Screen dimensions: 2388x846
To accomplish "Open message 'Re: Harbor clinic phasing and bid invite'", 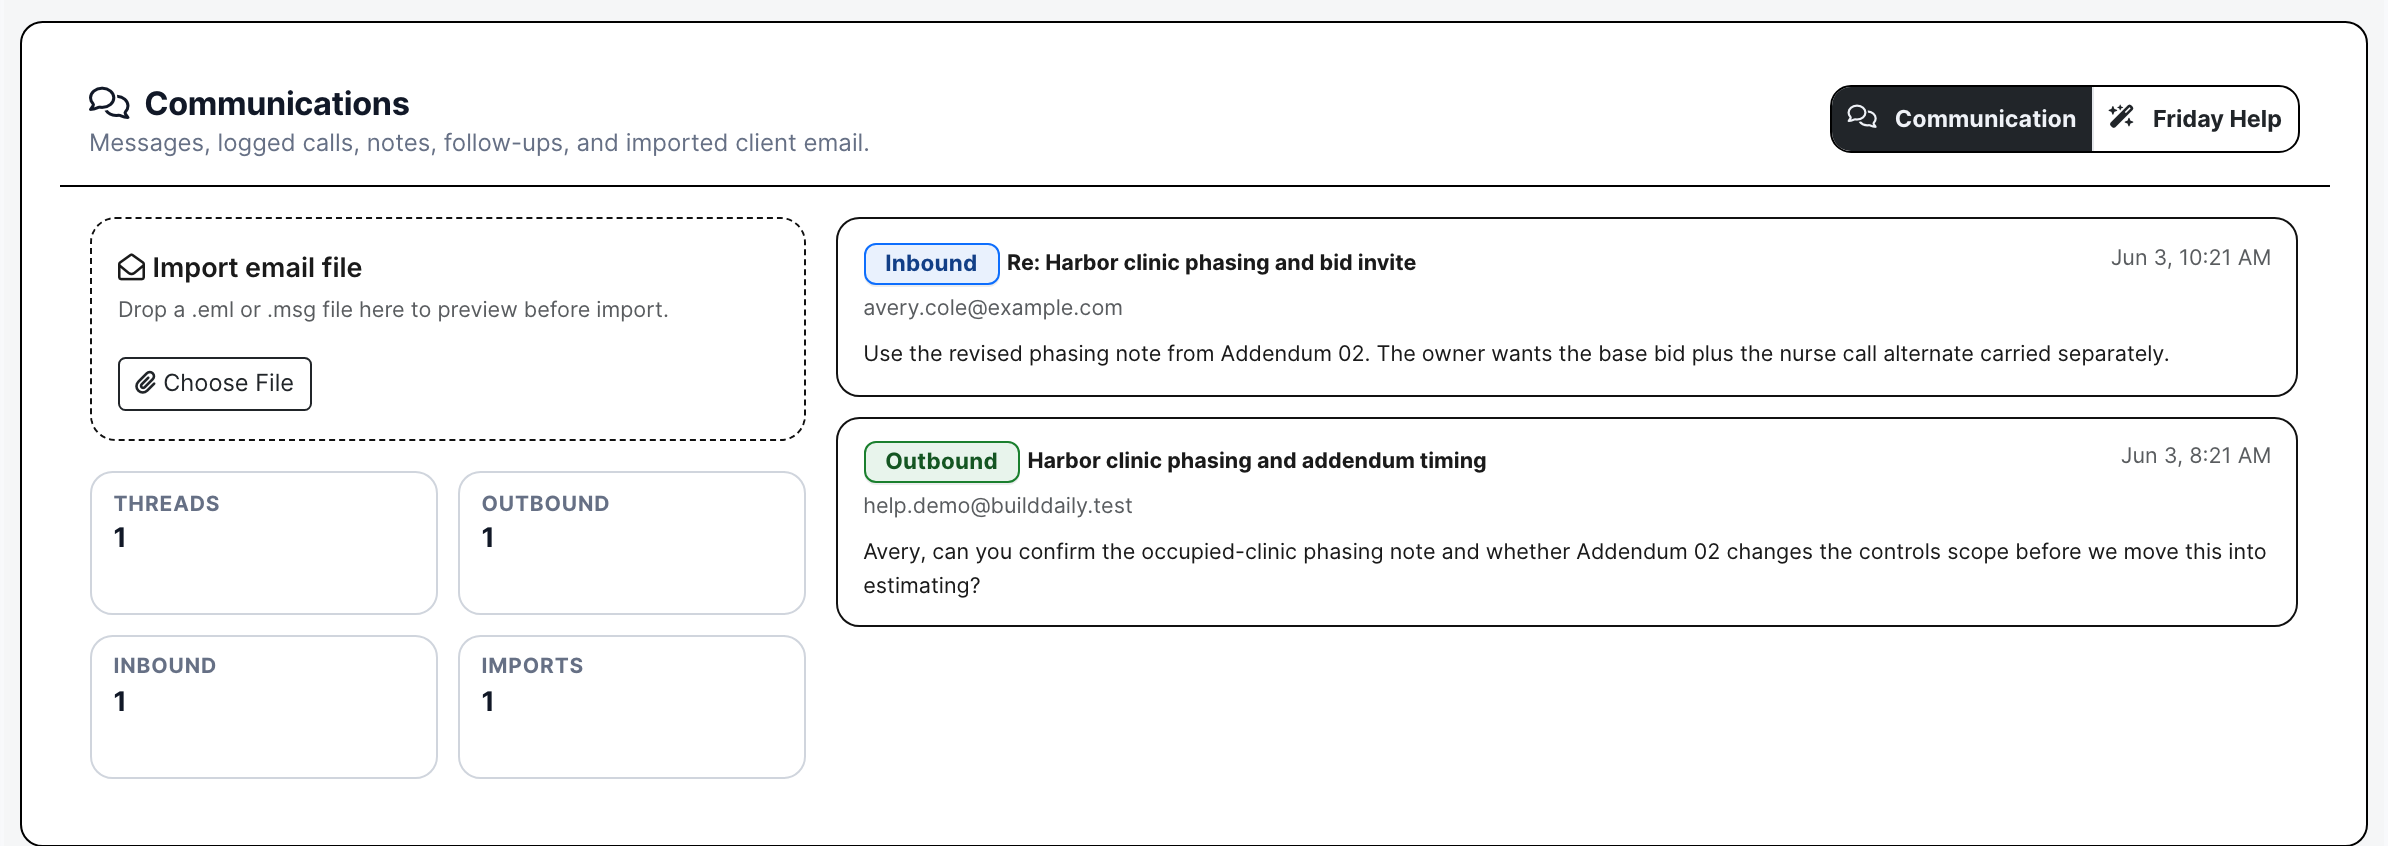I will [1211, 263].
